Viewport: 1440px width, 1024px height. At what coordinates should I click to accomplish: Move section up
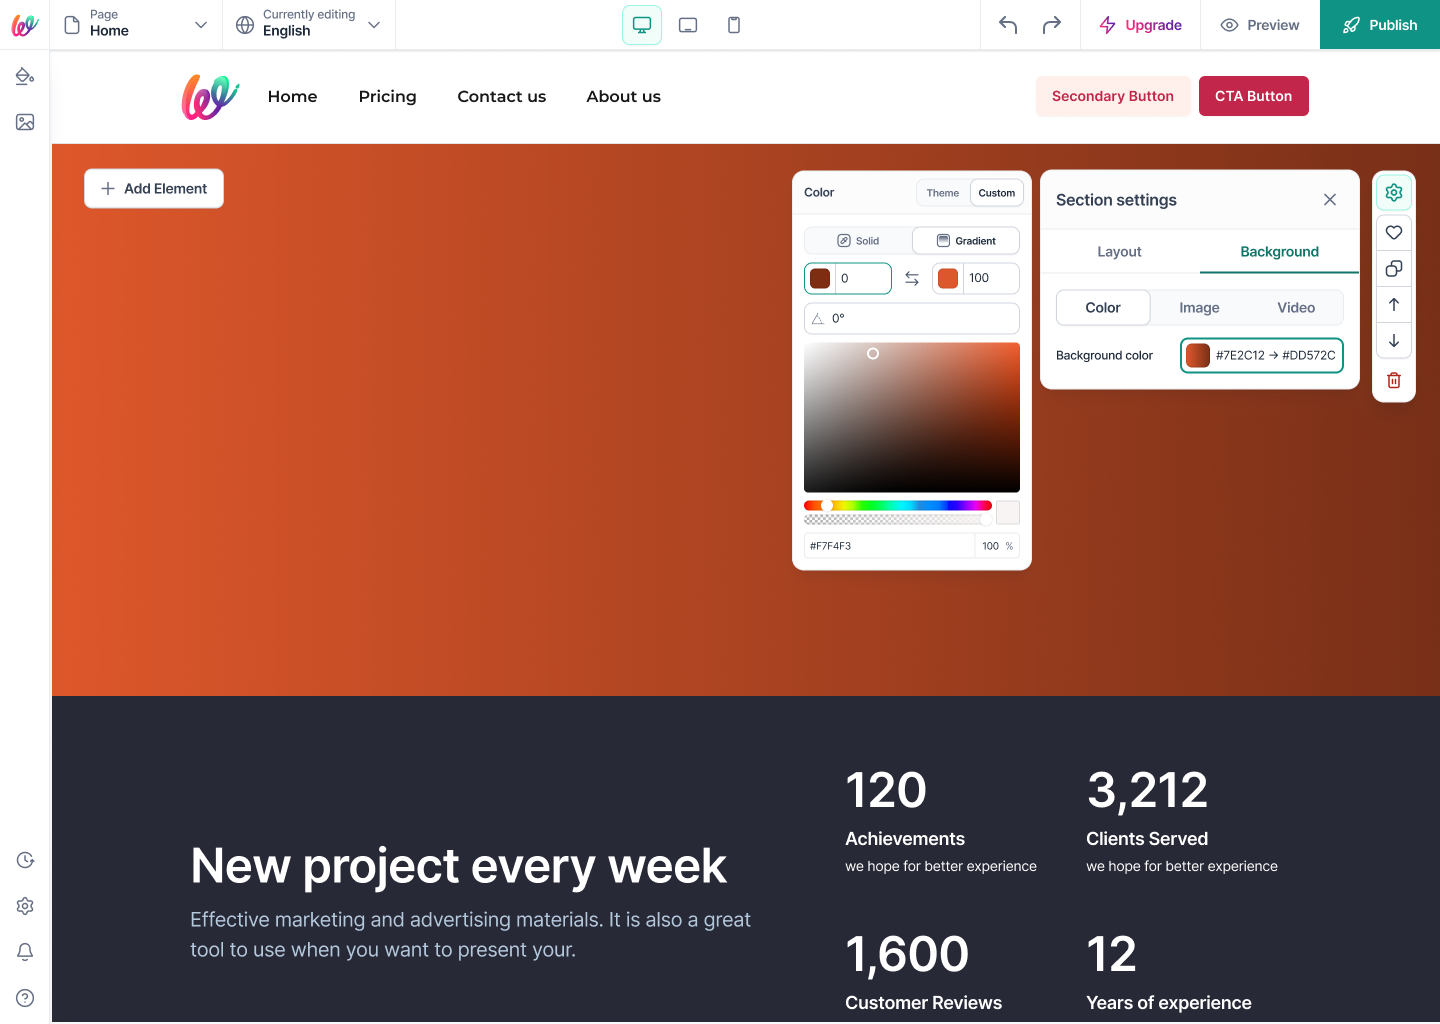[1394, 304]
